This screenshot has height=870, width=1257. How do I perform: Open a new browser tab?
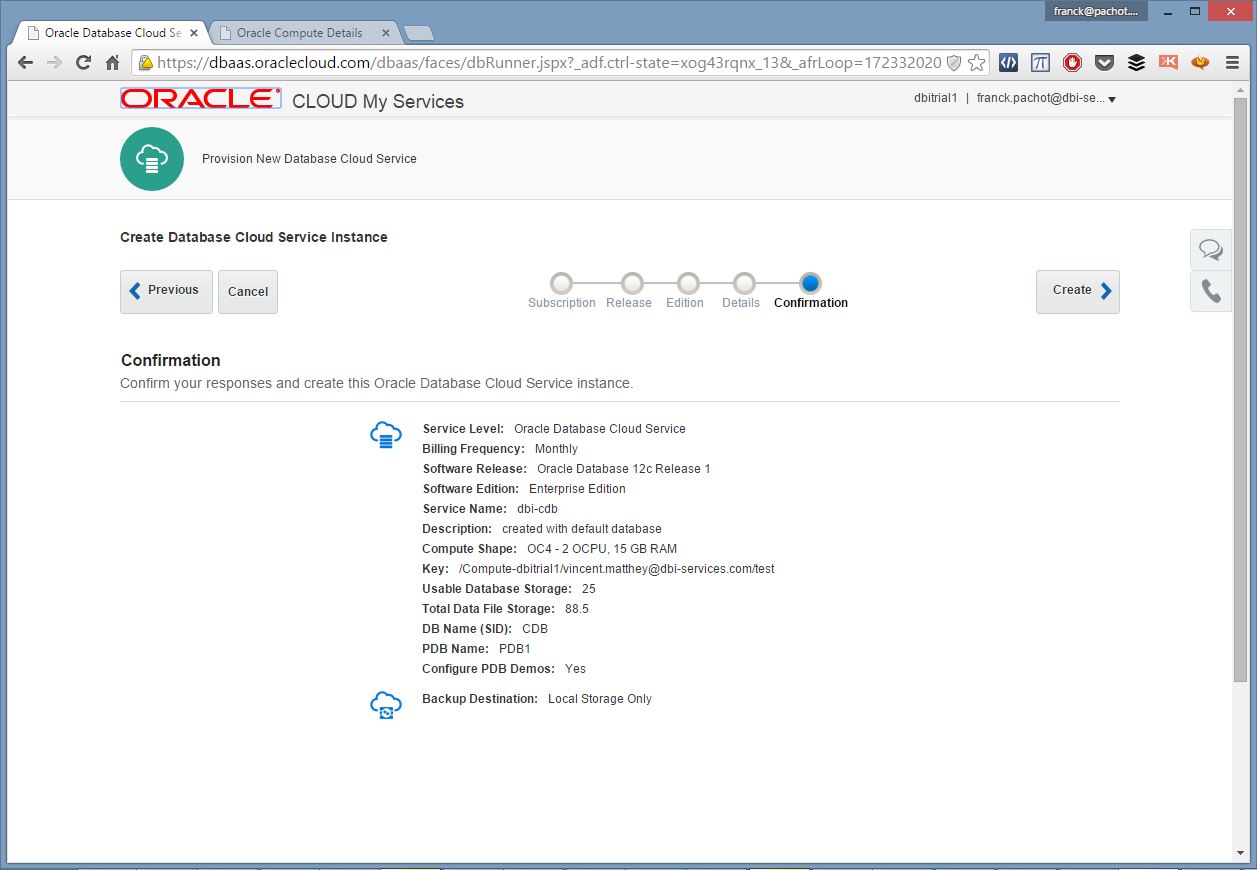(418, 34)
